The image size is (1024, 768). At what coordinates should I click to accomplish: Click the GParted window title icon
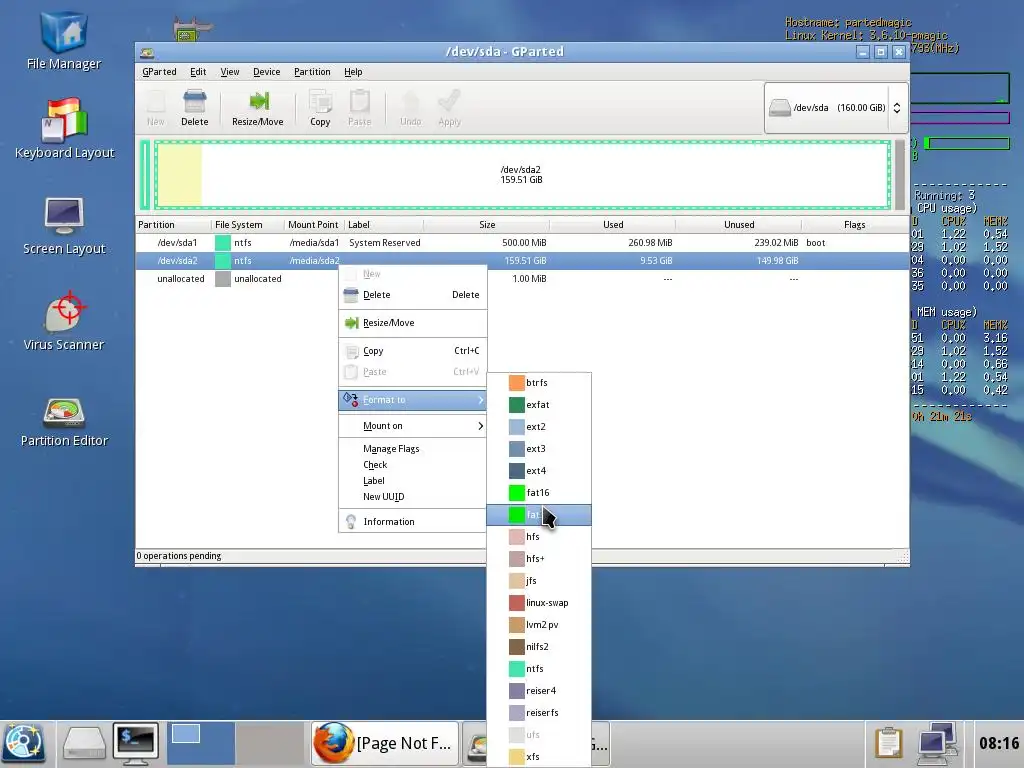pos(148,52)
